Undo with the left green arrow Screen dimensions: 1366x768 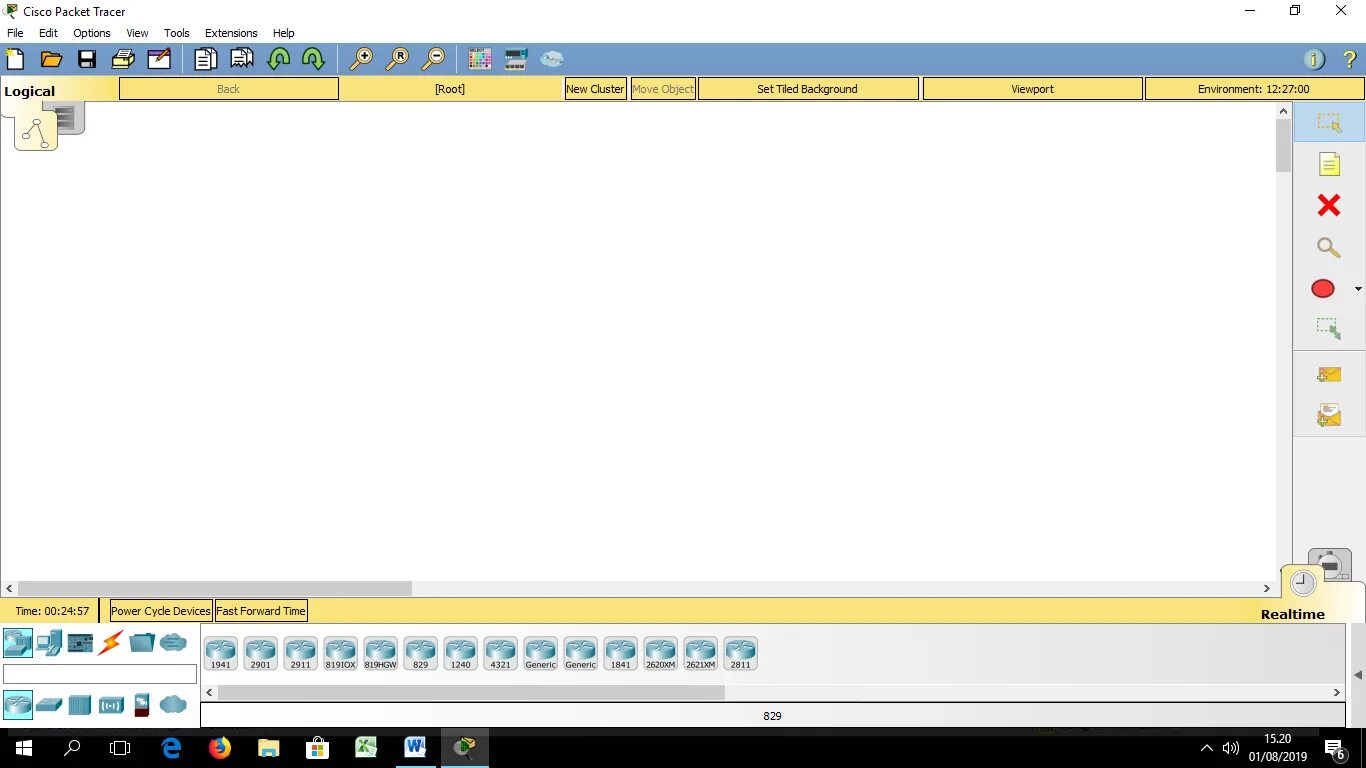pos(278,59)
